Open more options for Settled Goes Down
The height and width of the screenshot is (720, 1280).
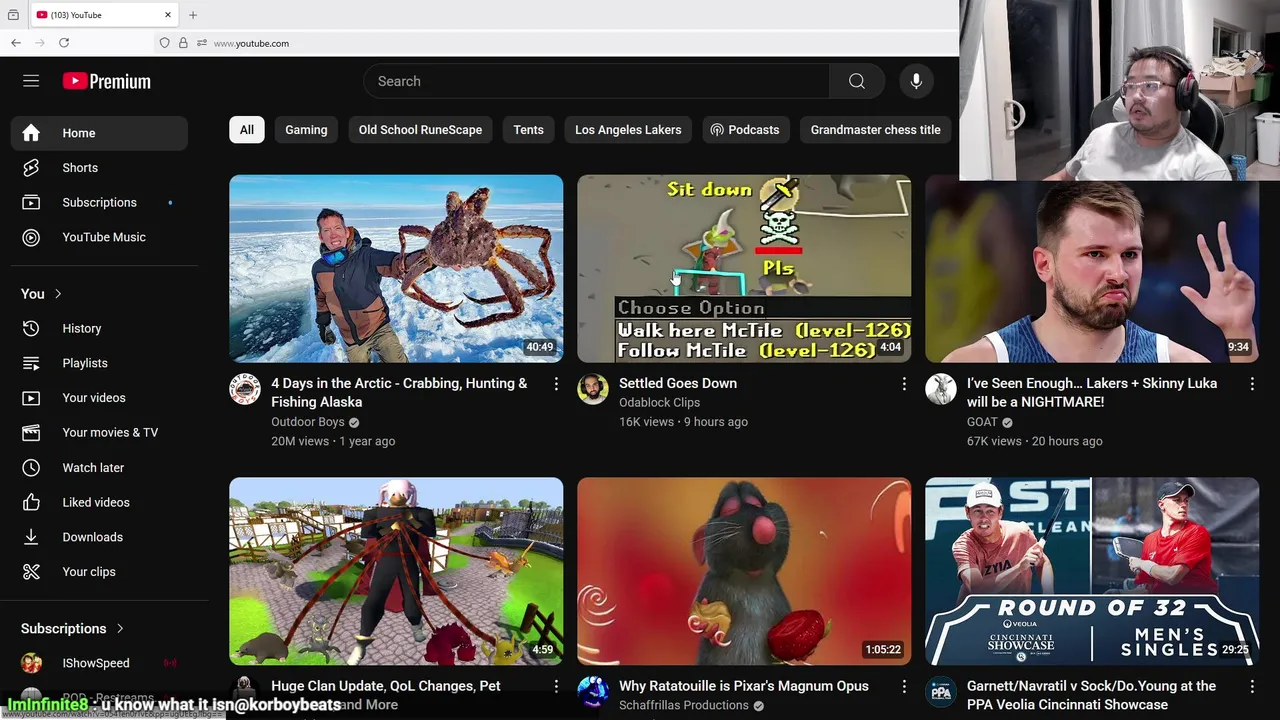click(904, 384)
